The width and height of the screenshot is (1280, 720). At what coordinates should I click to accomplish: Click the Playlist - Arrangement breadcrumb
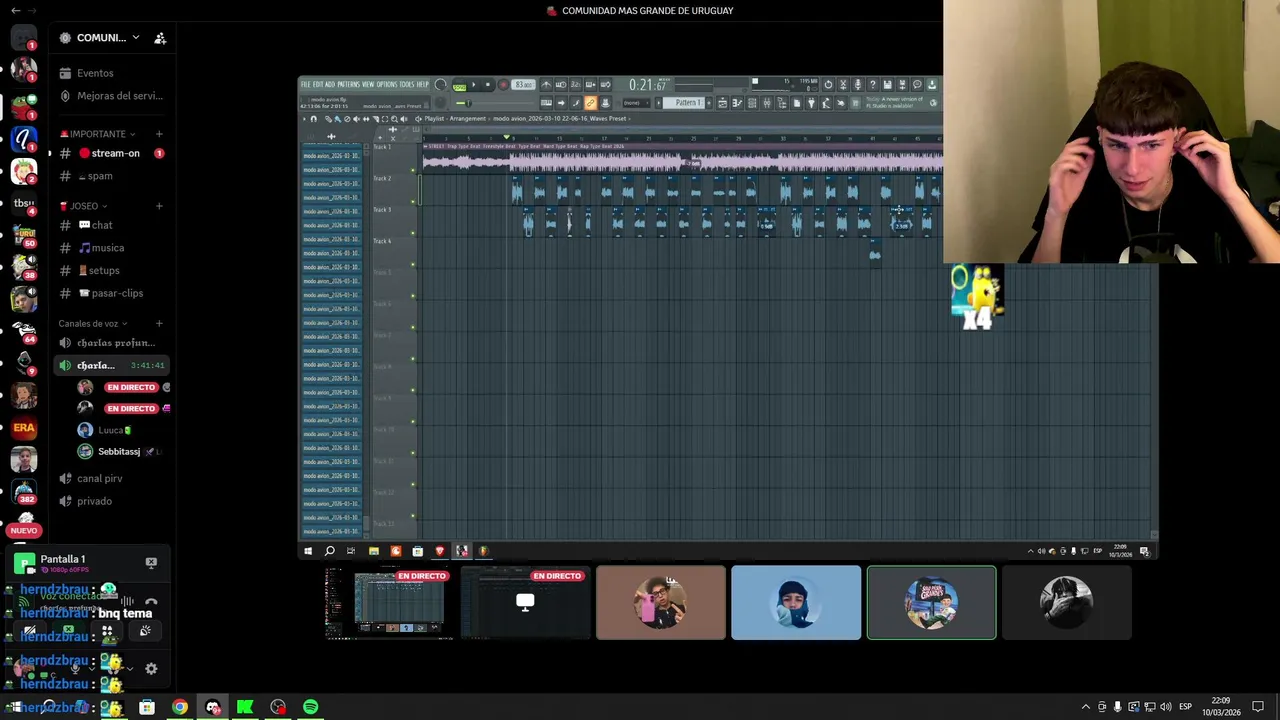coord(455,119)
